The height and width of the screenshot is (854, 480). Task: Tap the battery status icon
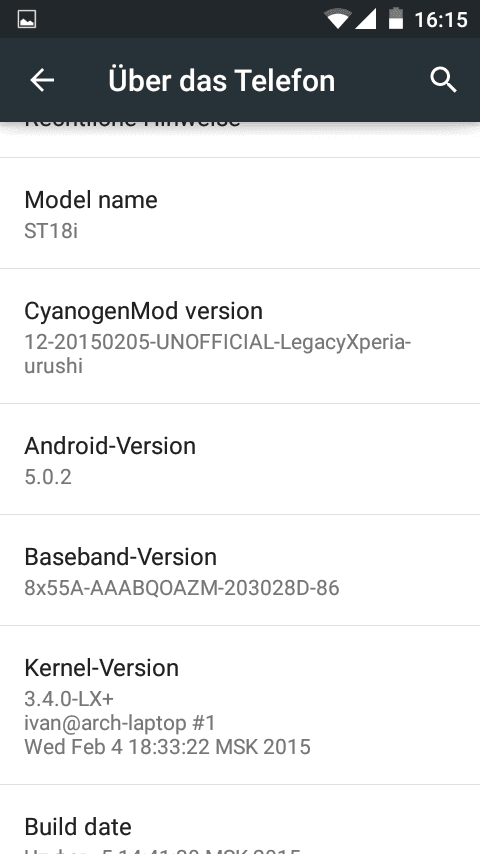coord(396,19)
